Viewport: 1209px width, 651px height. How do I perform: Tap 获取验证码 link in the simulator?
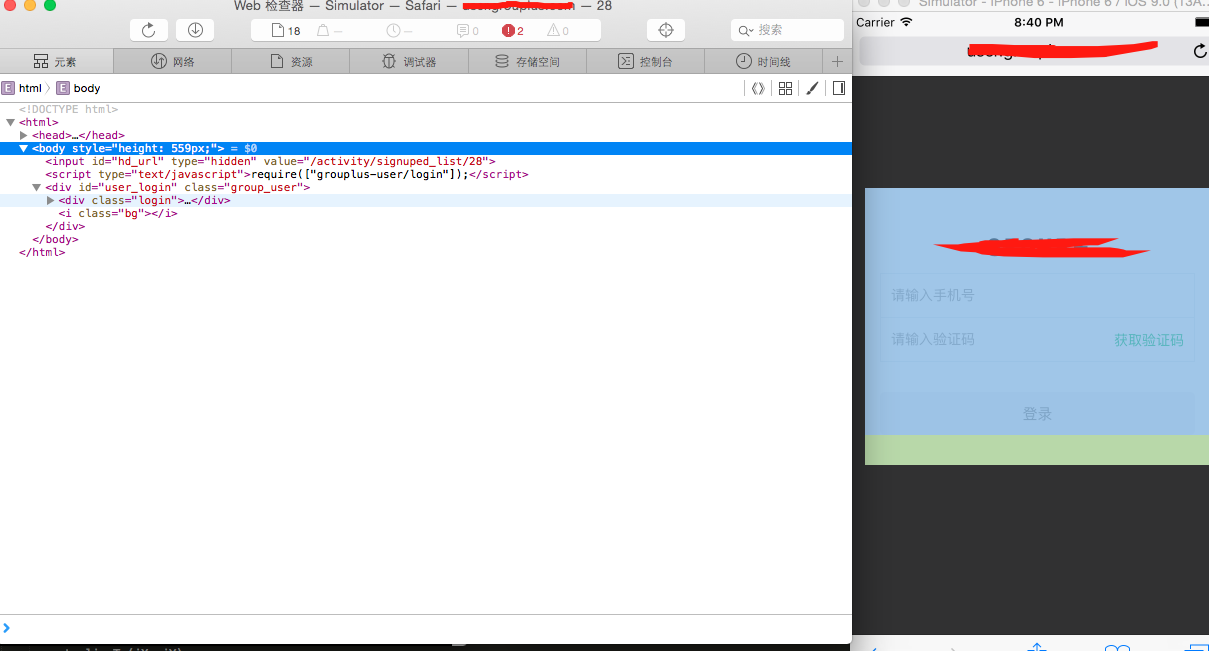click(x=1148, y=340)
